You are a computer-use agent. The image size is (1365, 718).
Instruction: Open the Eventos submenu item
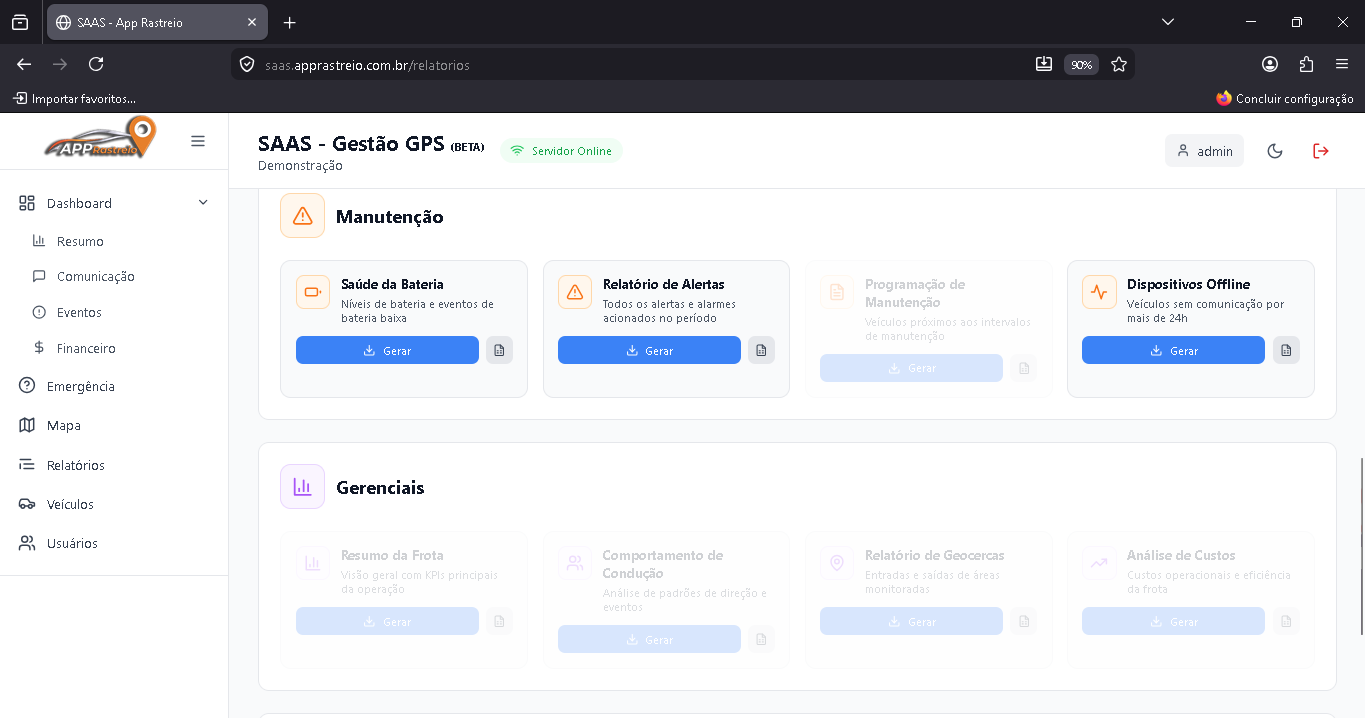coord(79,312)
